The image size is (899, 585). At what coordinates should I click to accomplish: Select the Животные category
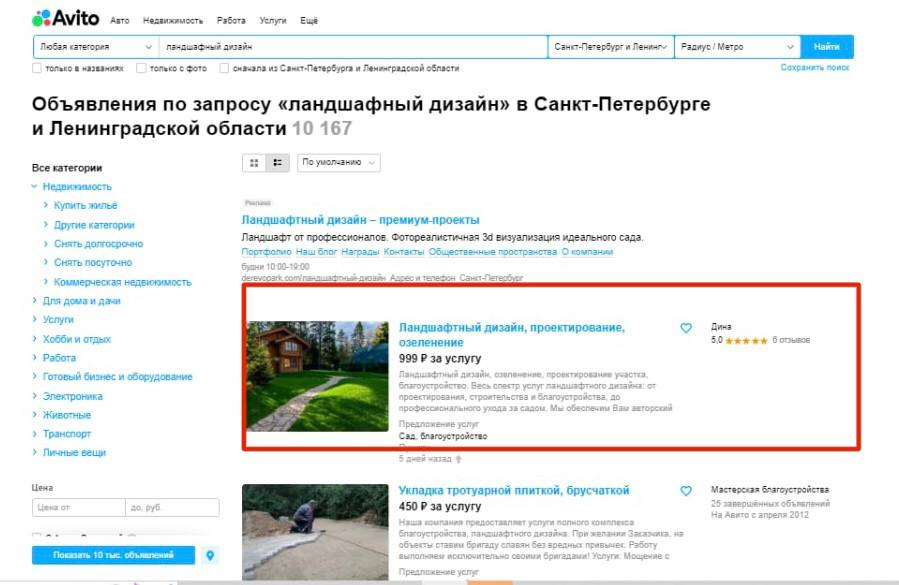[67, 415]
